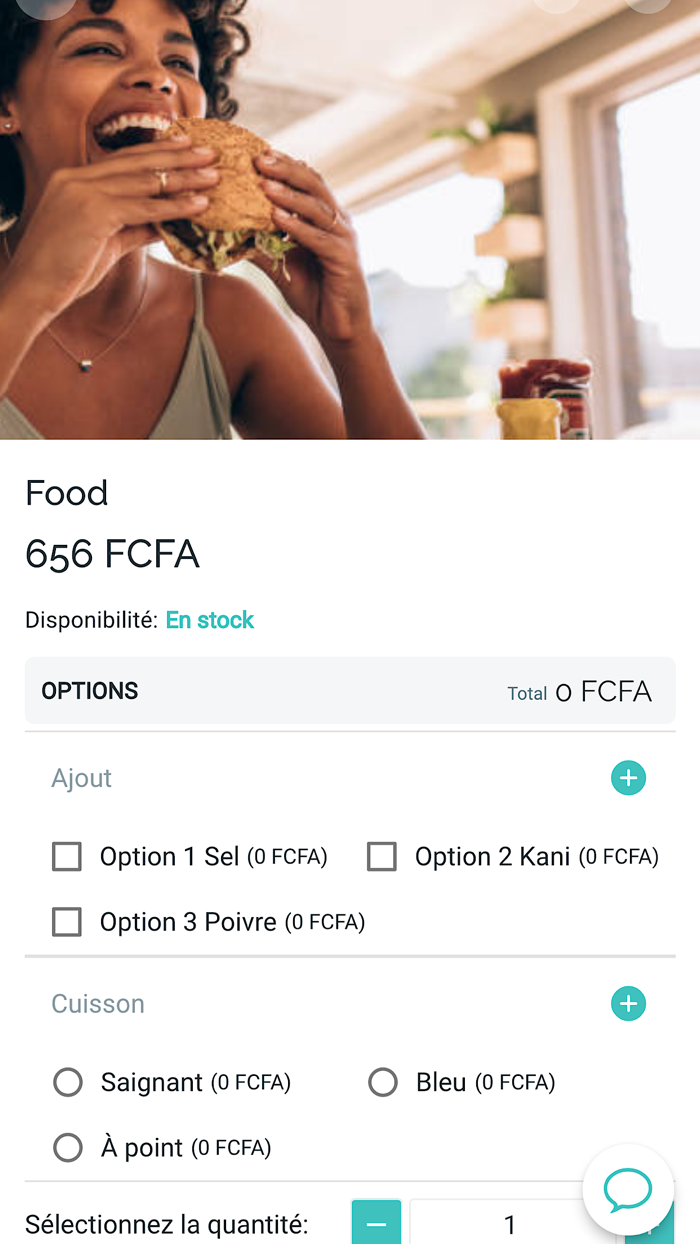Click the Sélectionnez la quantité label
The height and width of the screenshot is (1244, 700).
(166, 1225)
